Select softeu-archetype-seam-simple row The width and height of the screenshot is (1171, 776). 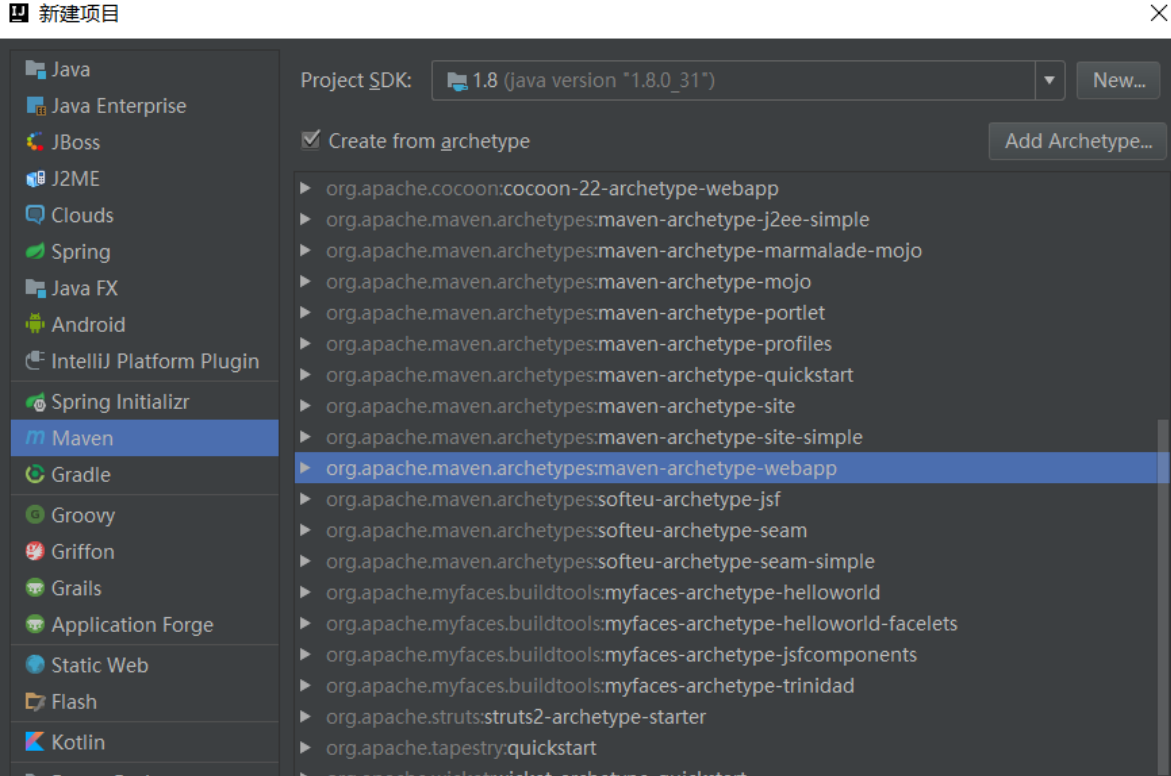coord(726,562)
